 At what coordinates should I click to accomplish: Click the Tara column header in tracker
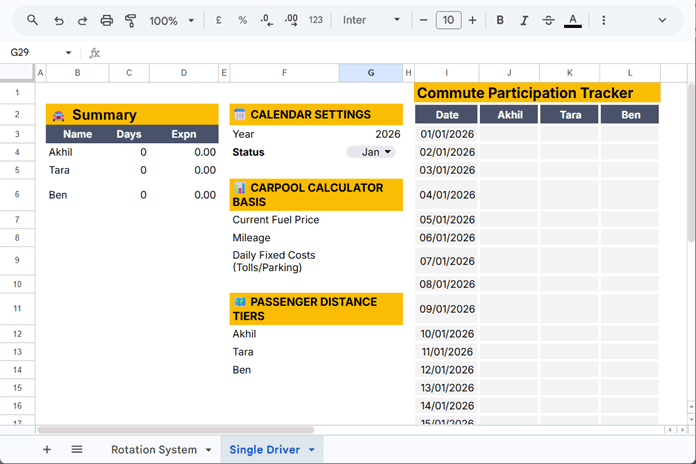pos(569,115)
